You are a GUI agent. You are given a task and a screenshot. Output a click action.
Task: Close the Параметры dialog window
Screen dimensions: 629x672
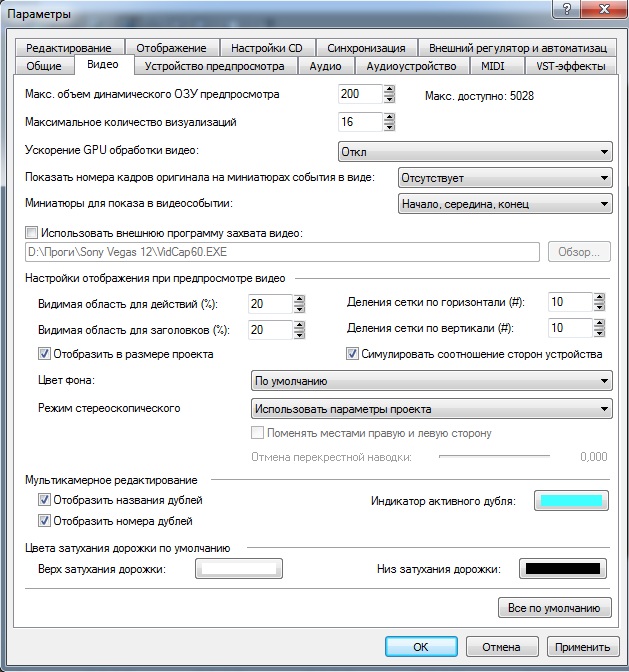[x=605, y=9]
